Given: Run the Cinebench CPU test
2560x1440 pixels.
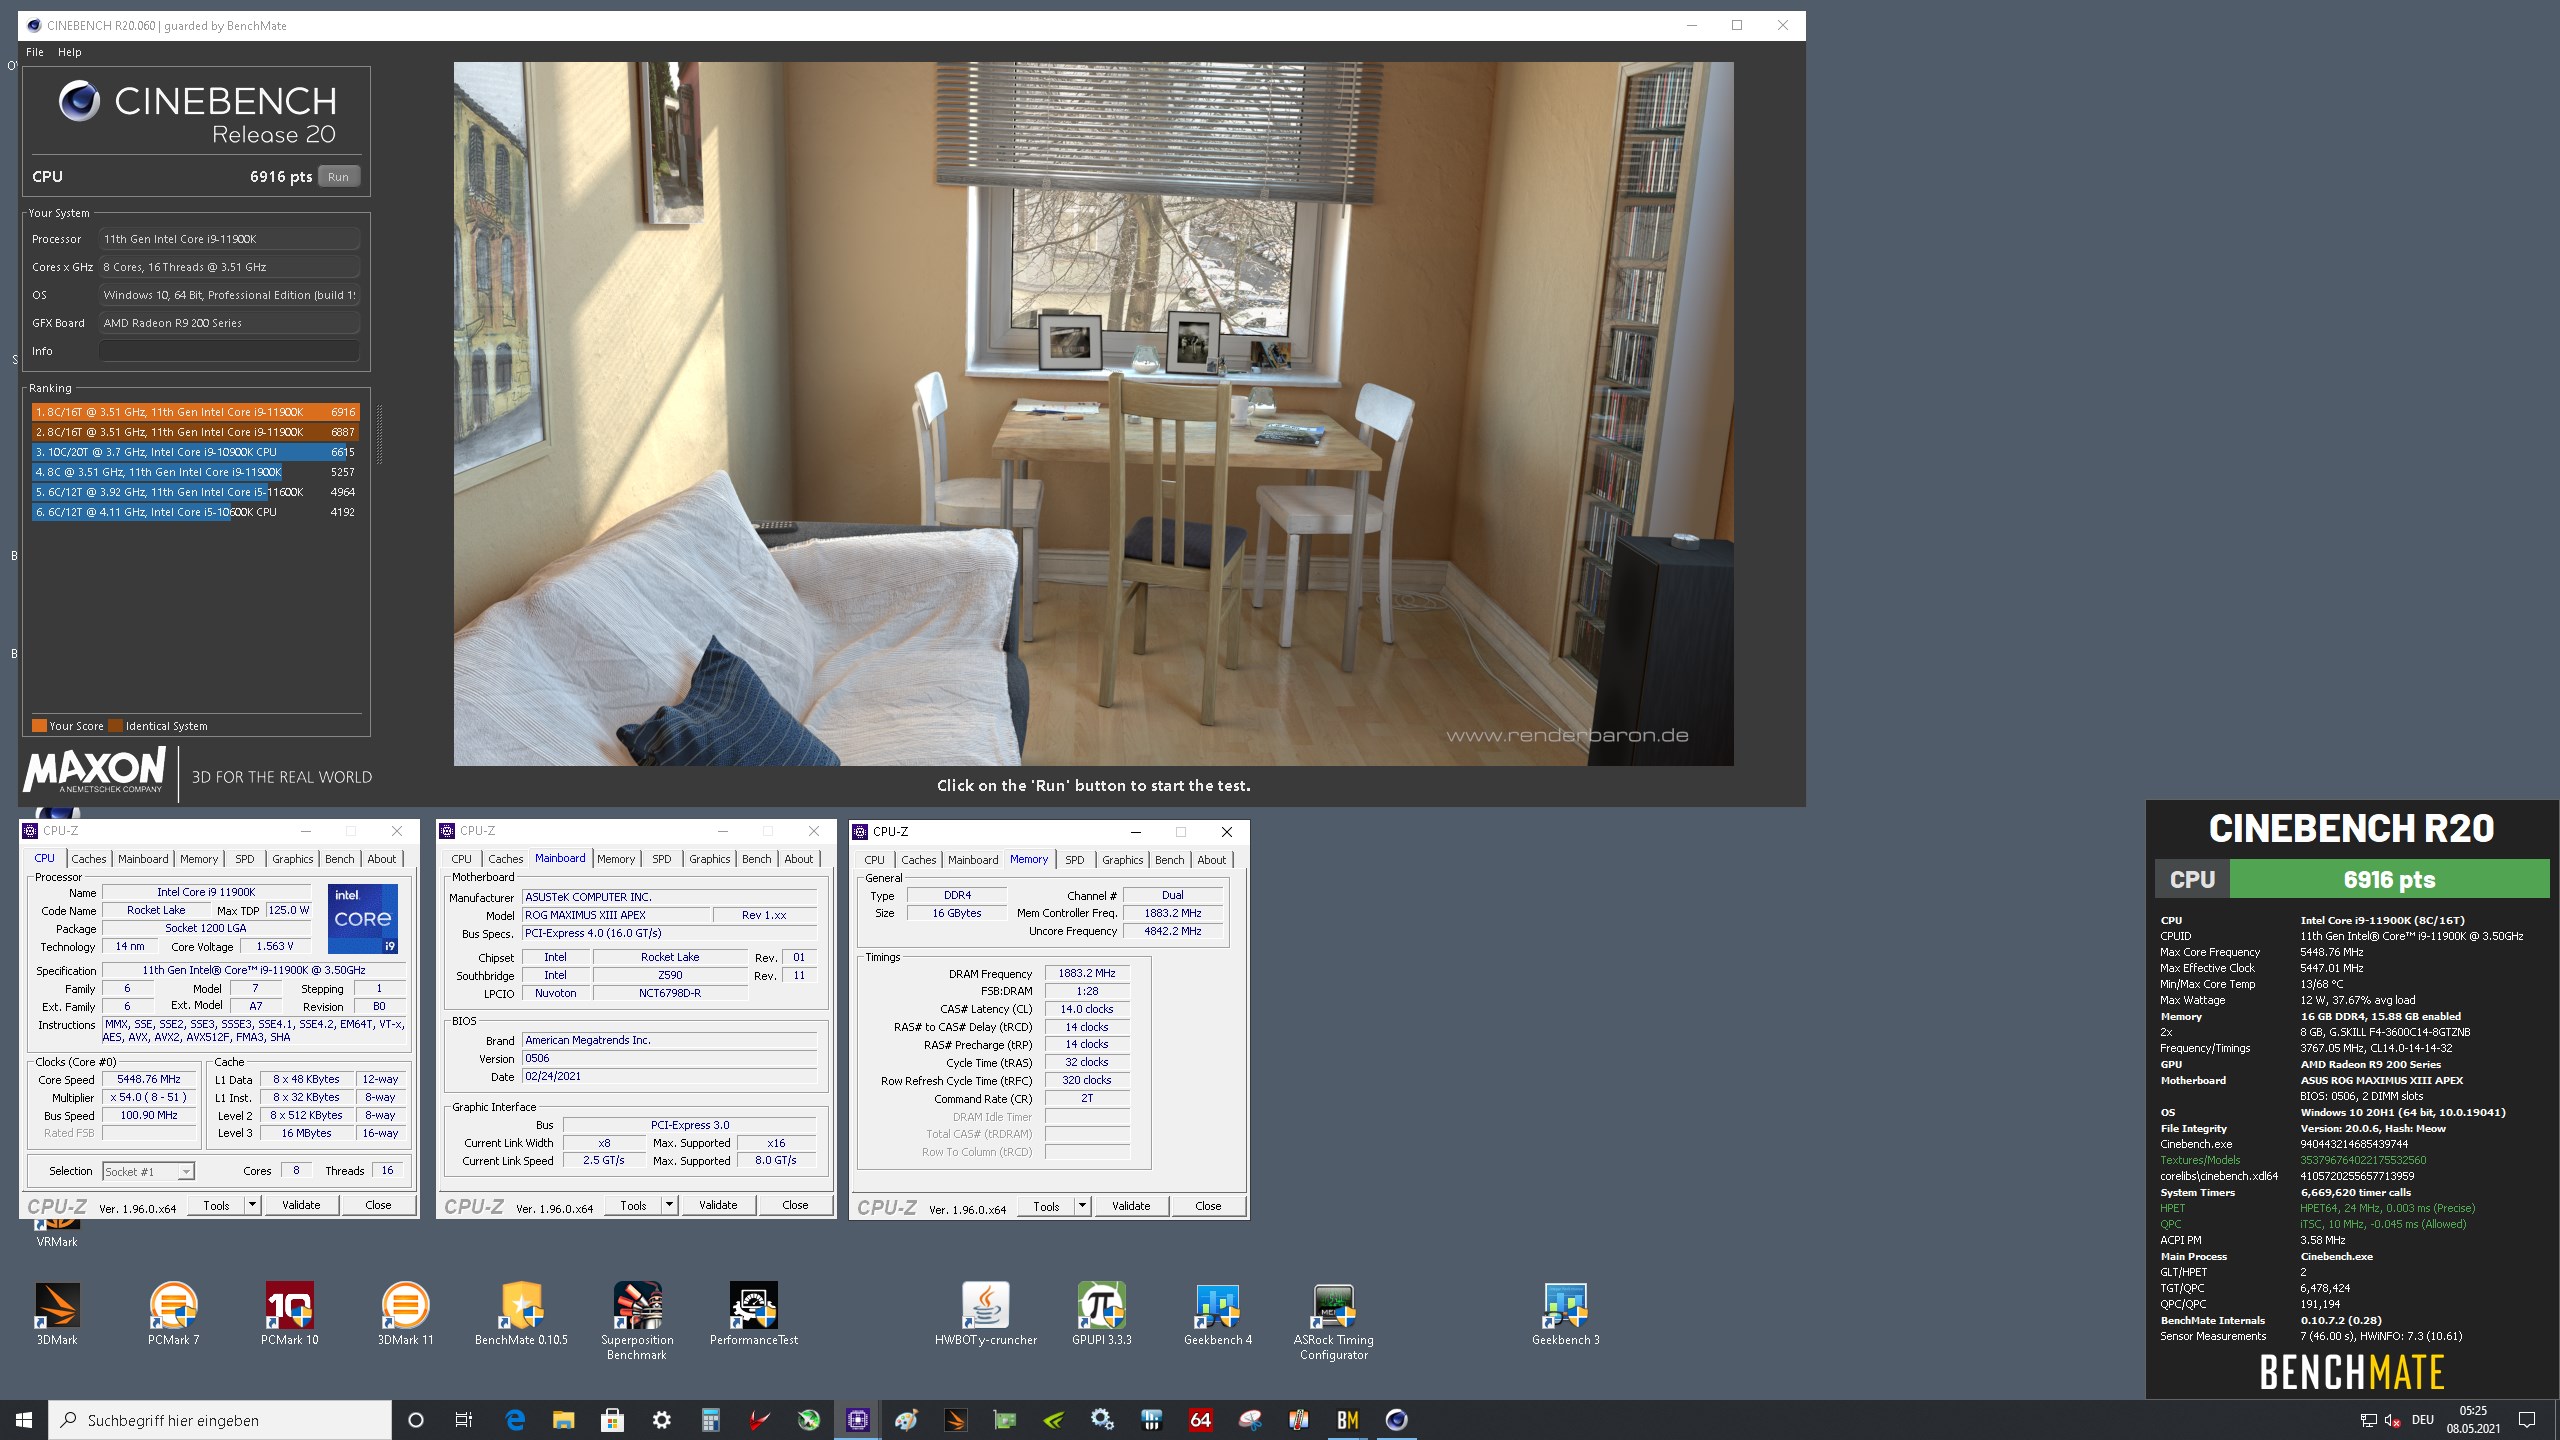Looking at the screenshot, I should point(339,177).
